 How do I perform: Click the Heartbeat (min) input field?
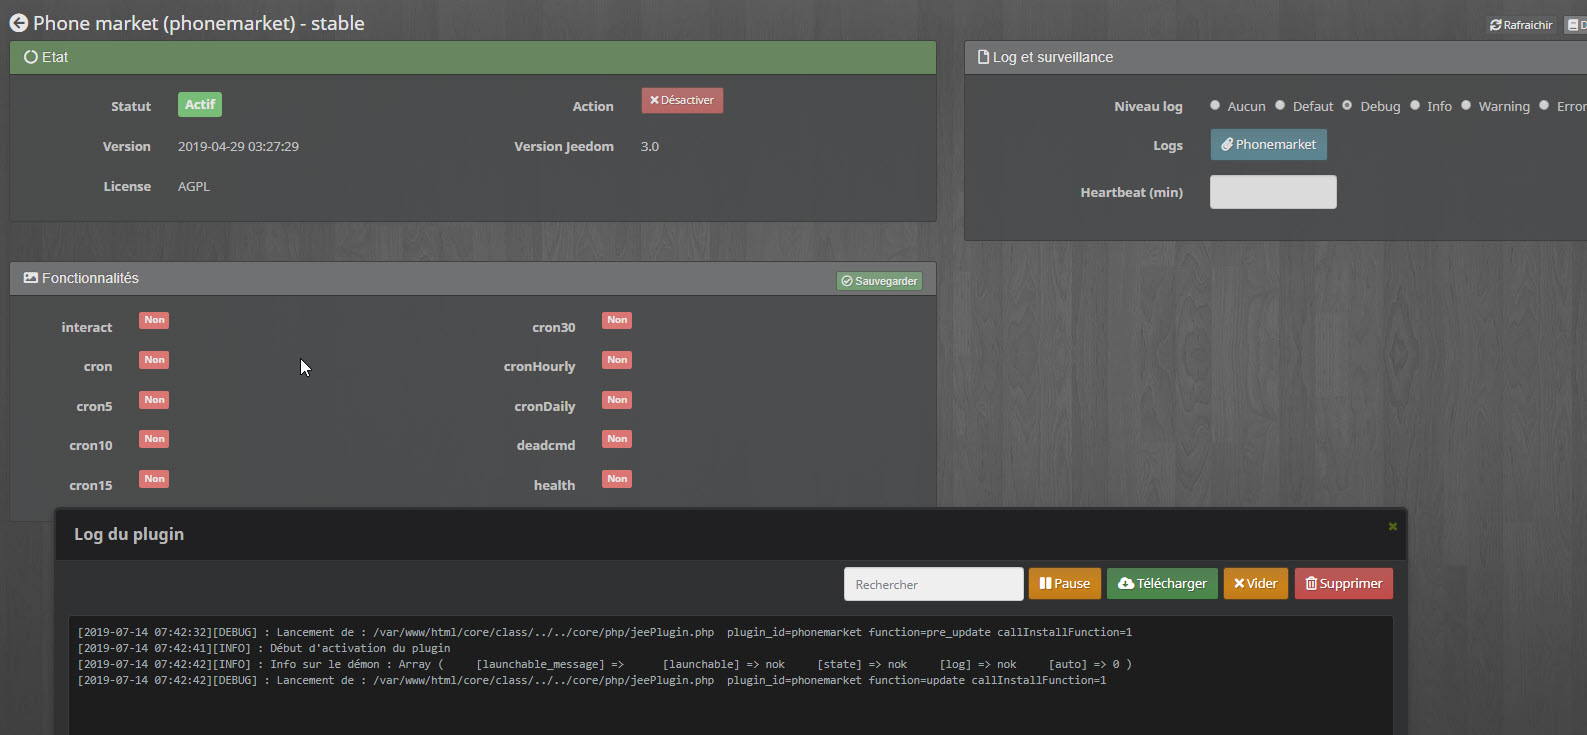[1273, 192]
